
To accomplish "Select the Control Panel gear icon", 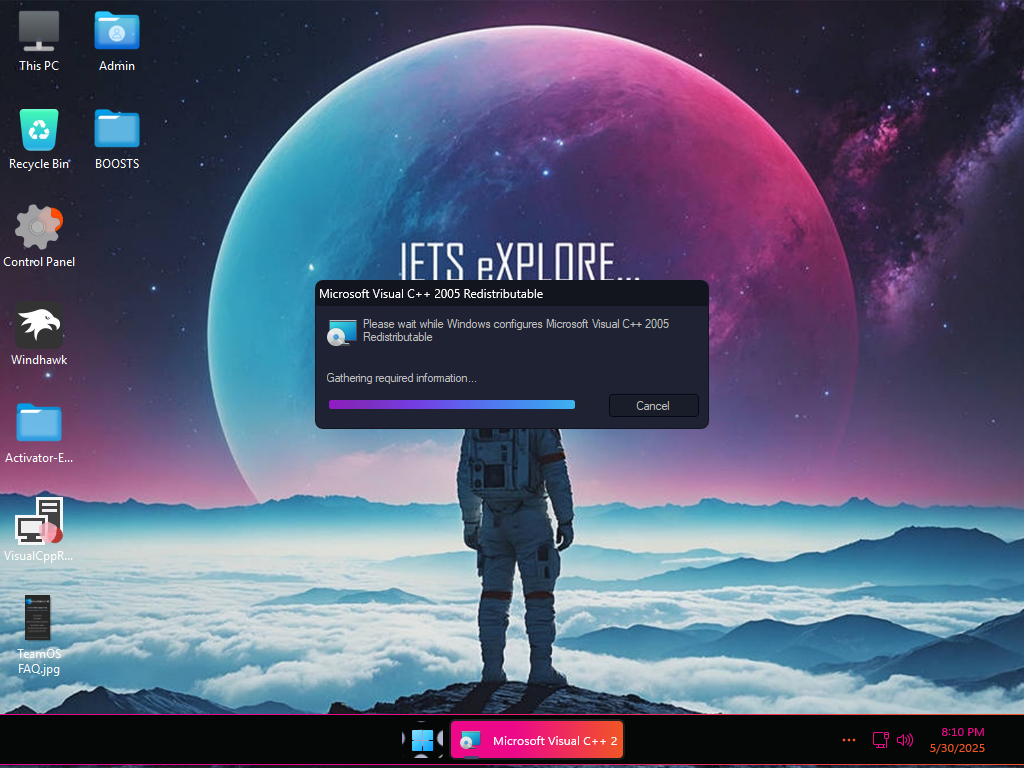I will [39, 227].
